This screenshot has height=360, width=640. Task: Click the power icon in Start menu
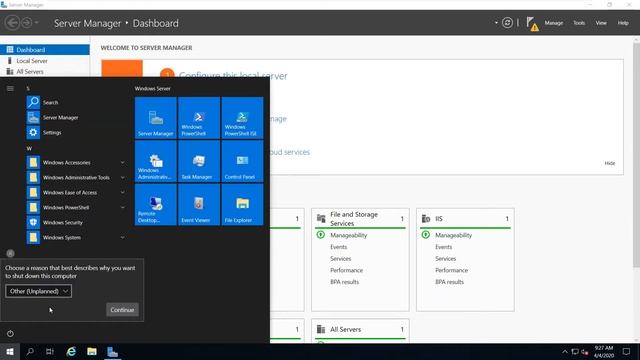click(x=10, y=333)
